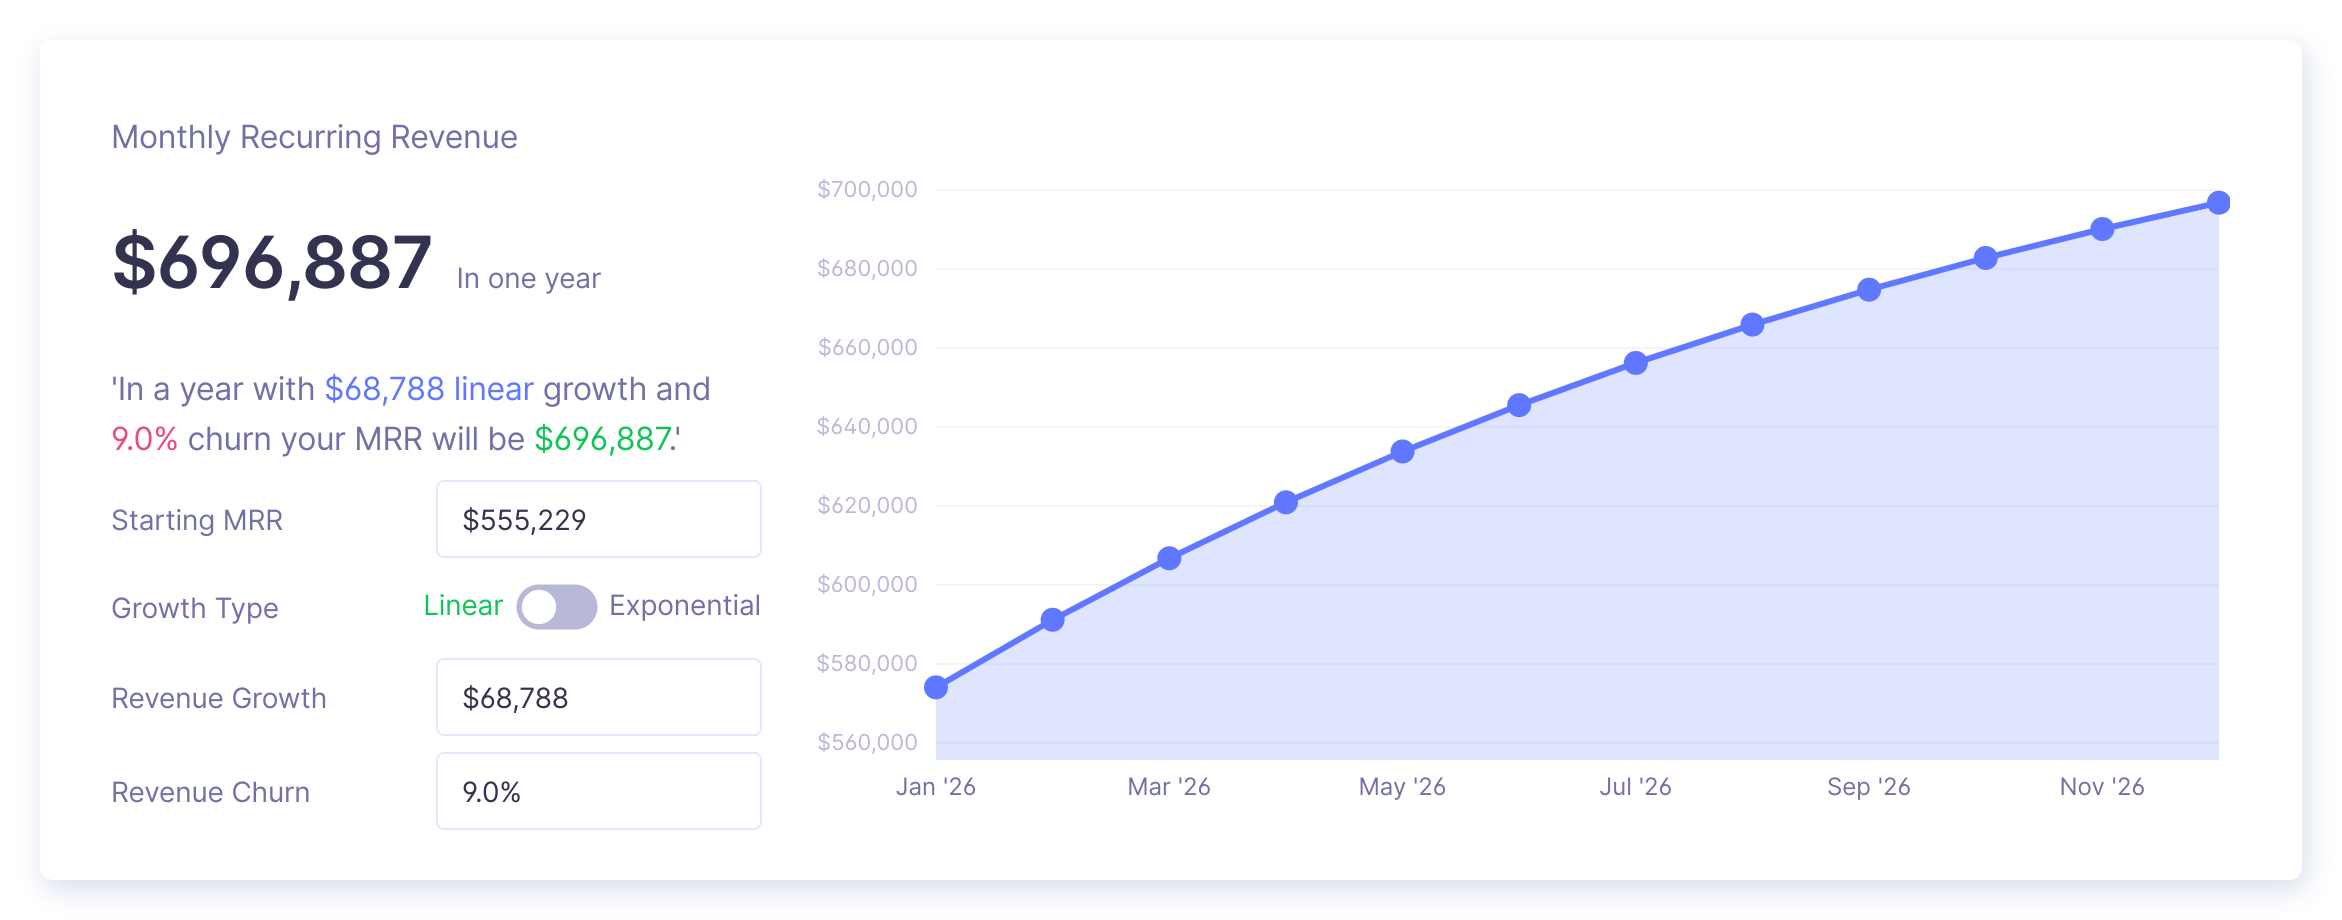
Task: Click the large $696,887 headline figure
Action: click(x=272, y=263)
